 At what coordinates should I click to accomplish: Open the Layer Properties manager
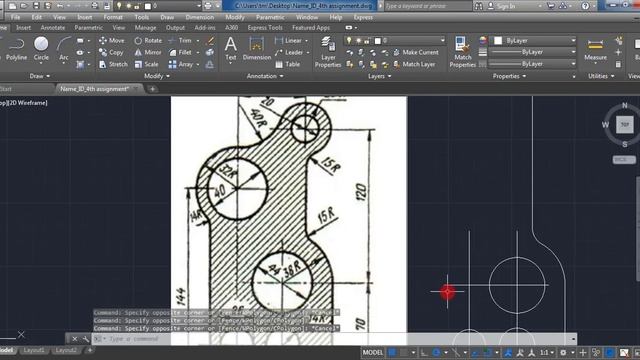click(x=328, y=52)
